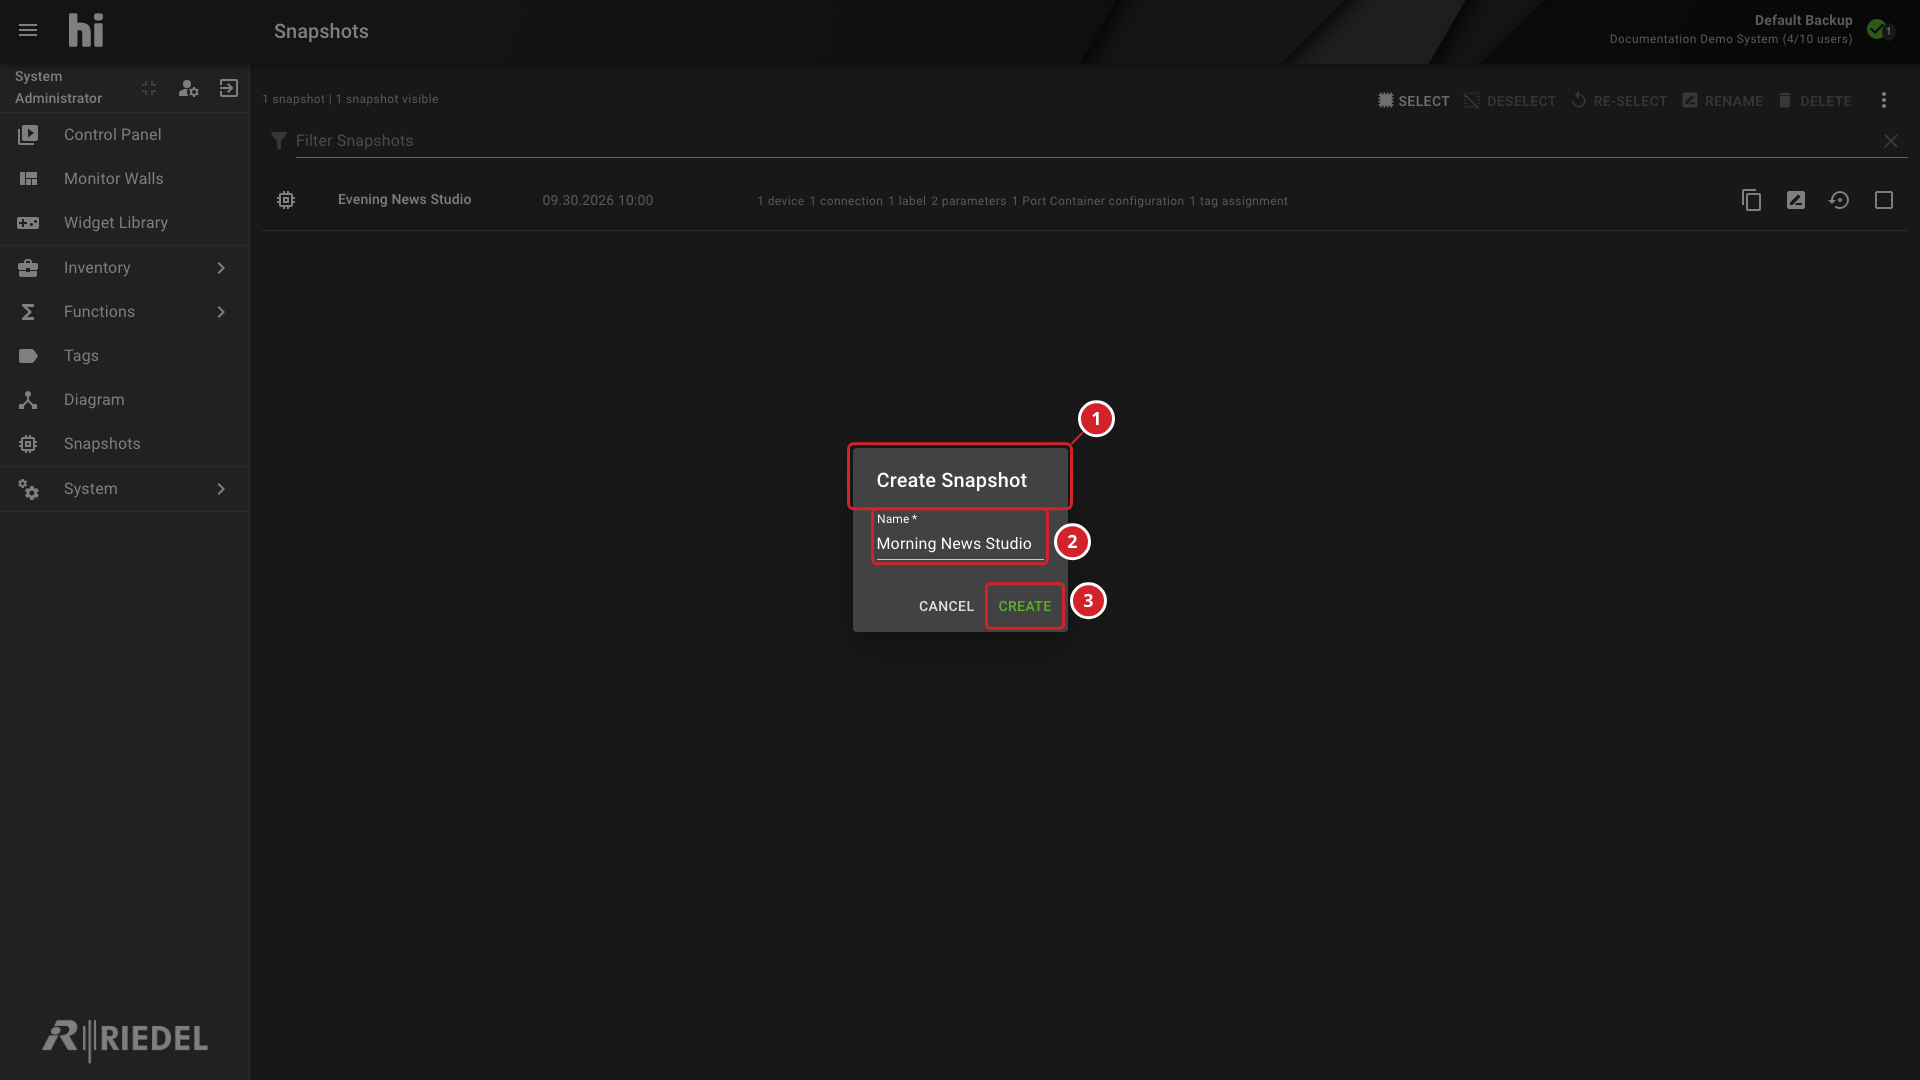Collapse sidebar with the compress icon
The width and height of the screenshot is (1920, 1080).
coord(149,88)
